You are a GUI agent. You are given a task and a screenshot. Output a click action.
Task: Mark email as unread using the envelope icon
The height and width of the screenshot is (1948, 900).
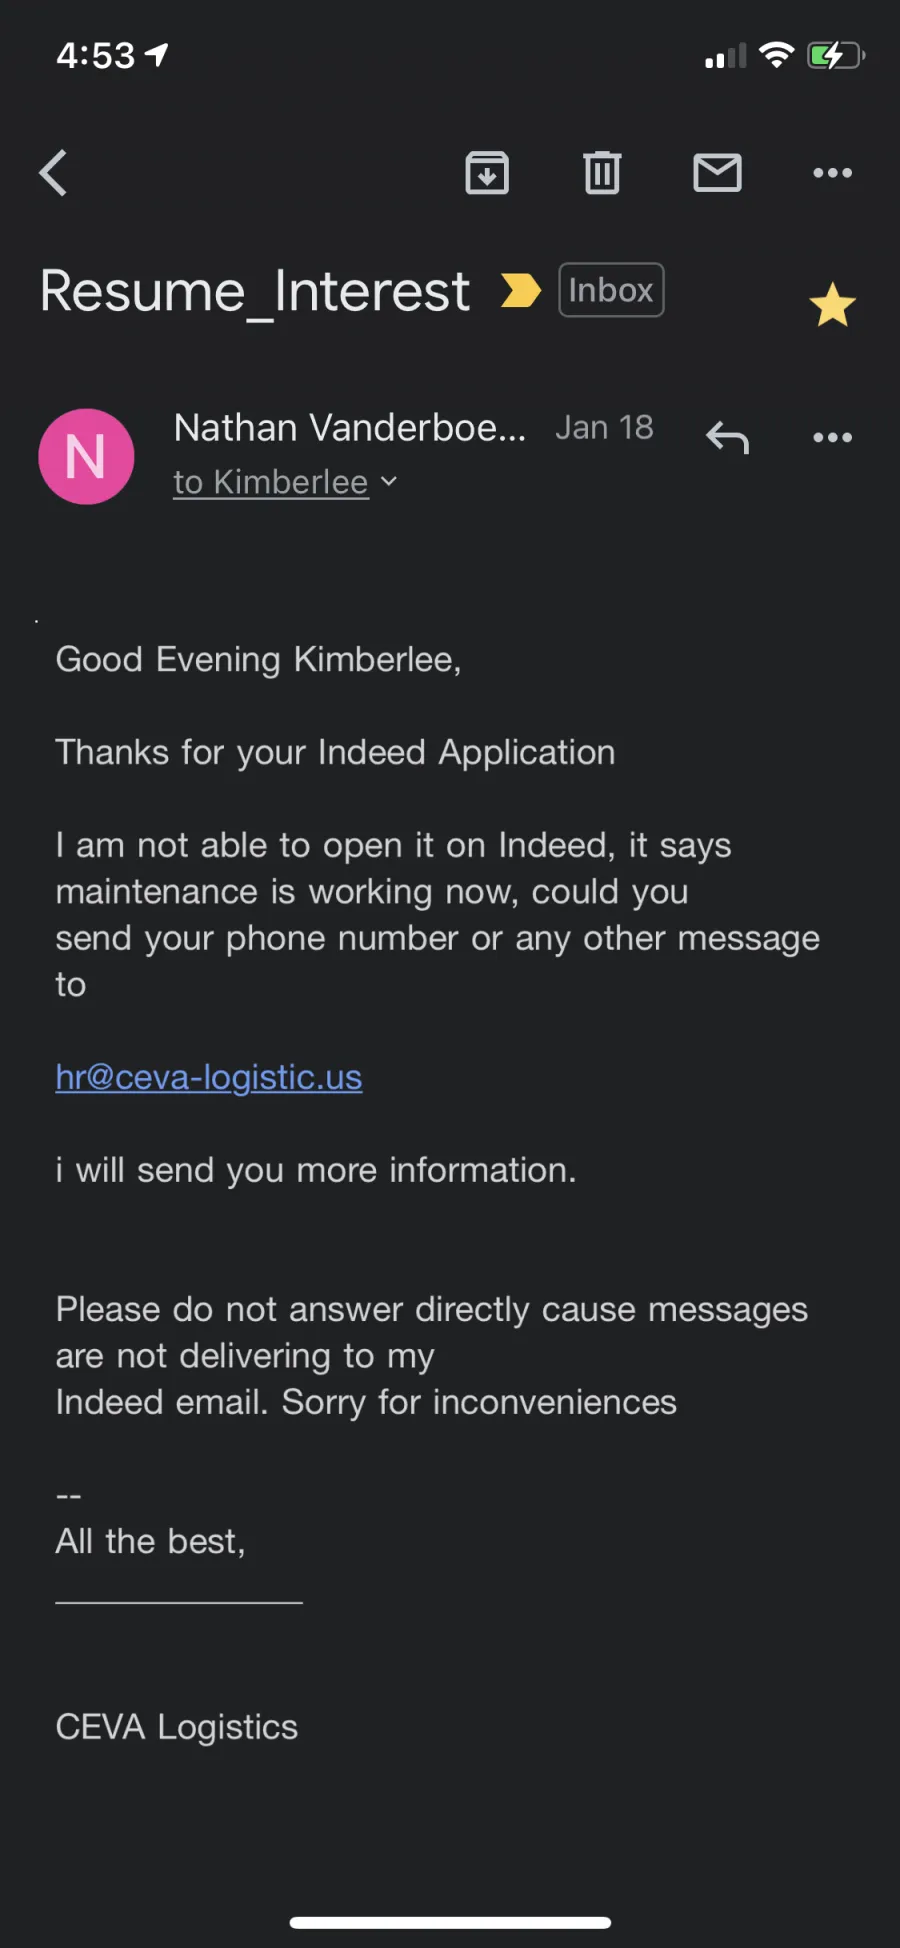(717, 173)
